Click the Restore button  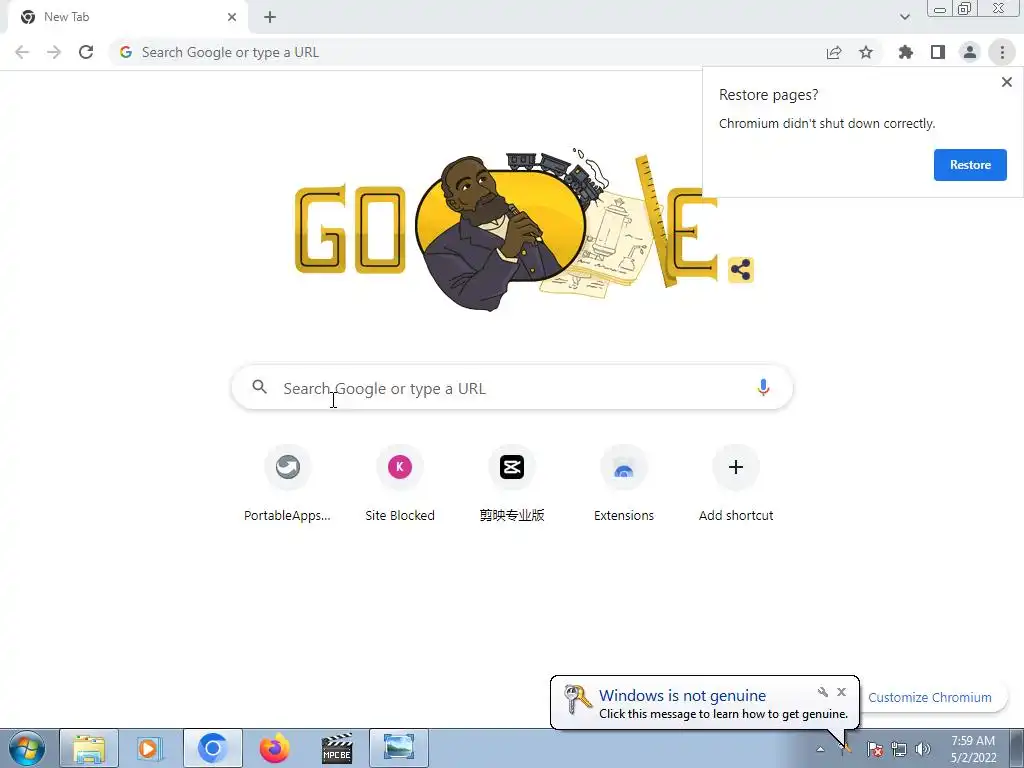[x=970, y=165]
